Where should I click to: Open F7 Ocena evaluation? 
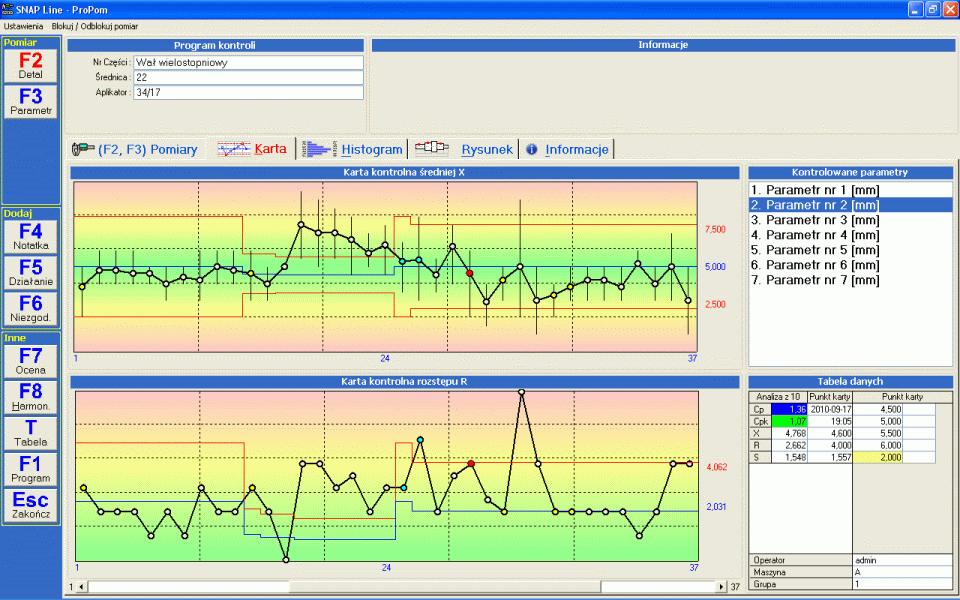click(31, 361)
